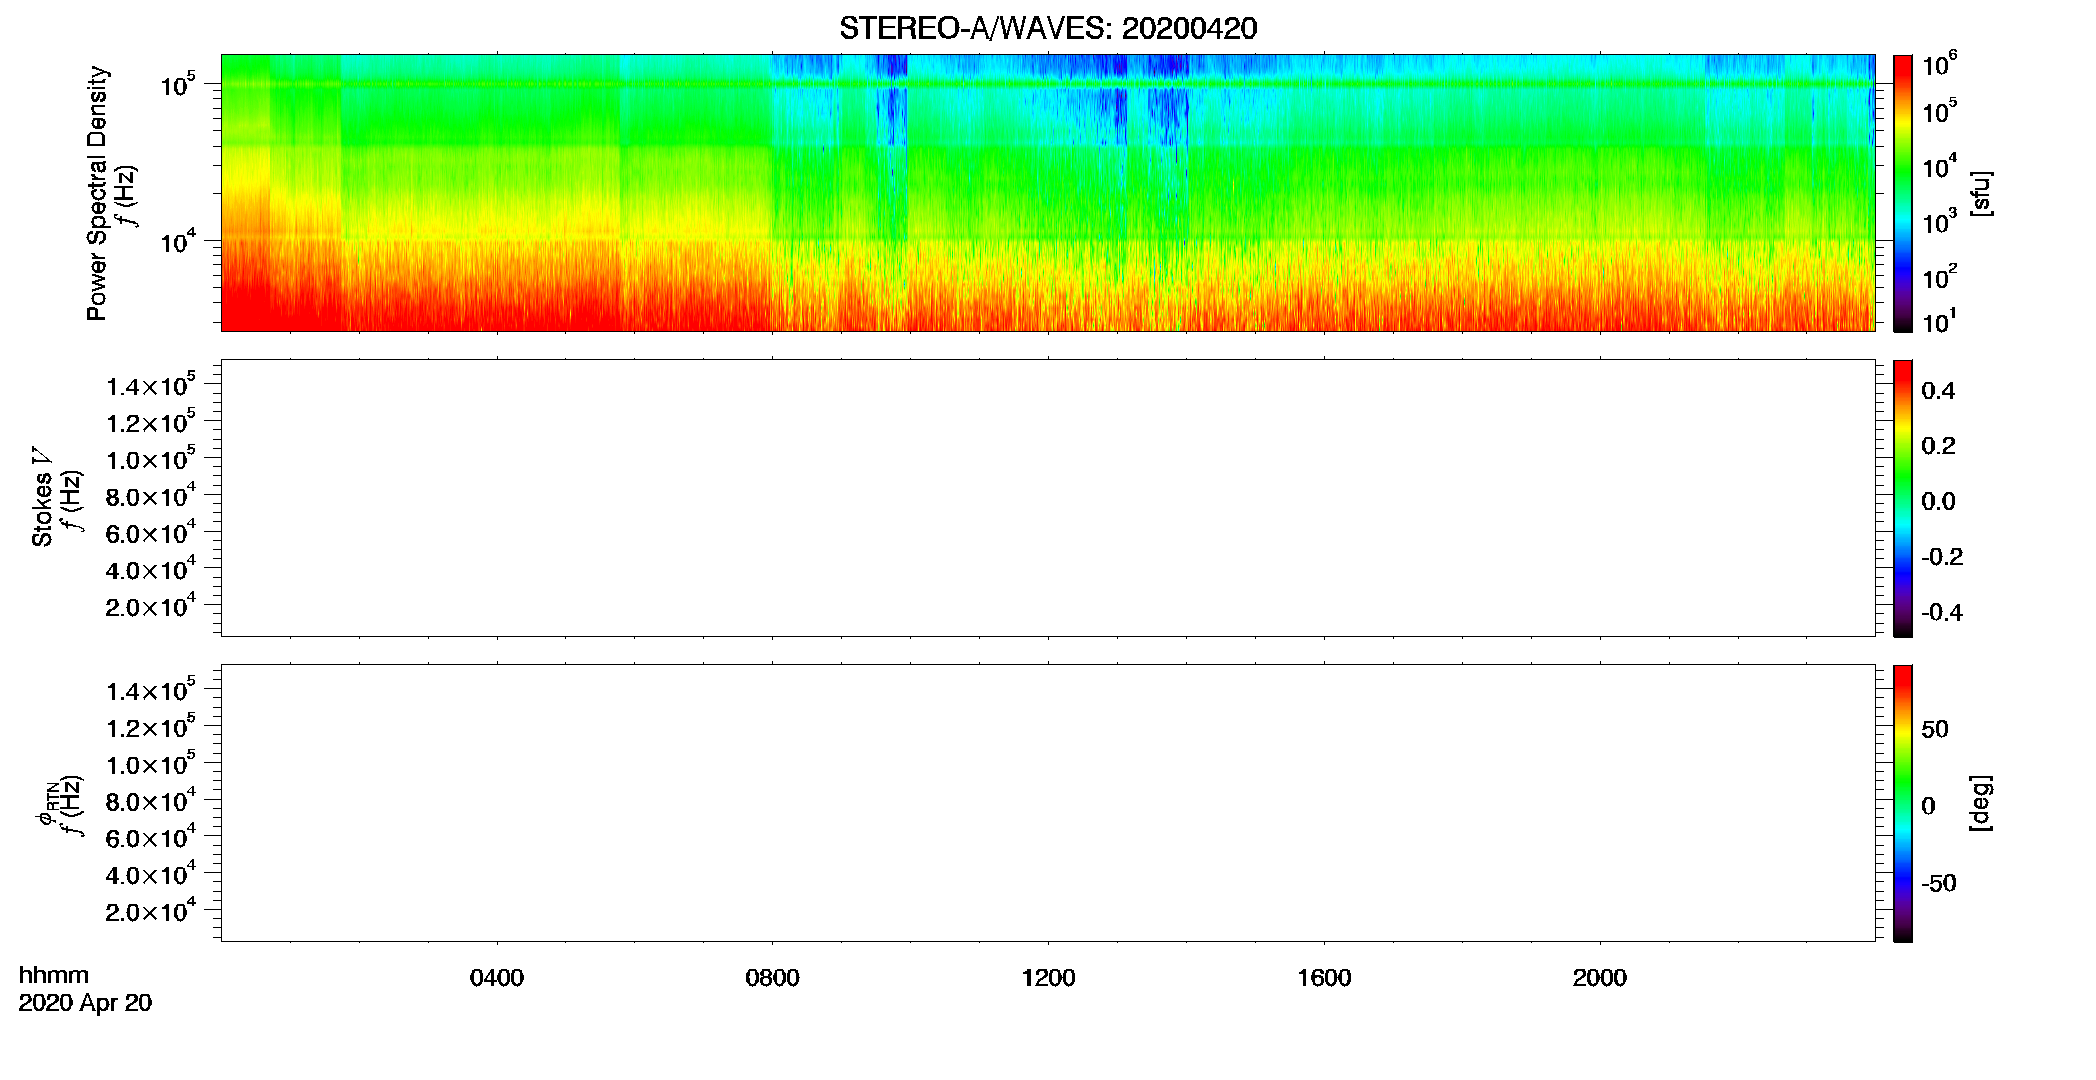
Task: Click the 6.0×10^4 tick on phi RTN axis
Action: (x=151, y=837)
